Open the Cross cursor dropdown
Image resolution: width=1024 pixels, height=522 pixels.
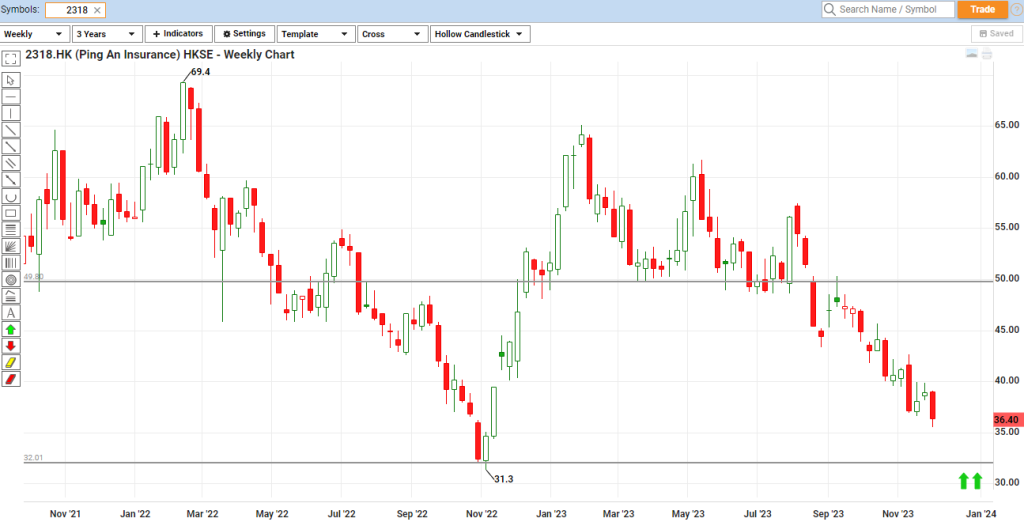click(x=392, y=34)
